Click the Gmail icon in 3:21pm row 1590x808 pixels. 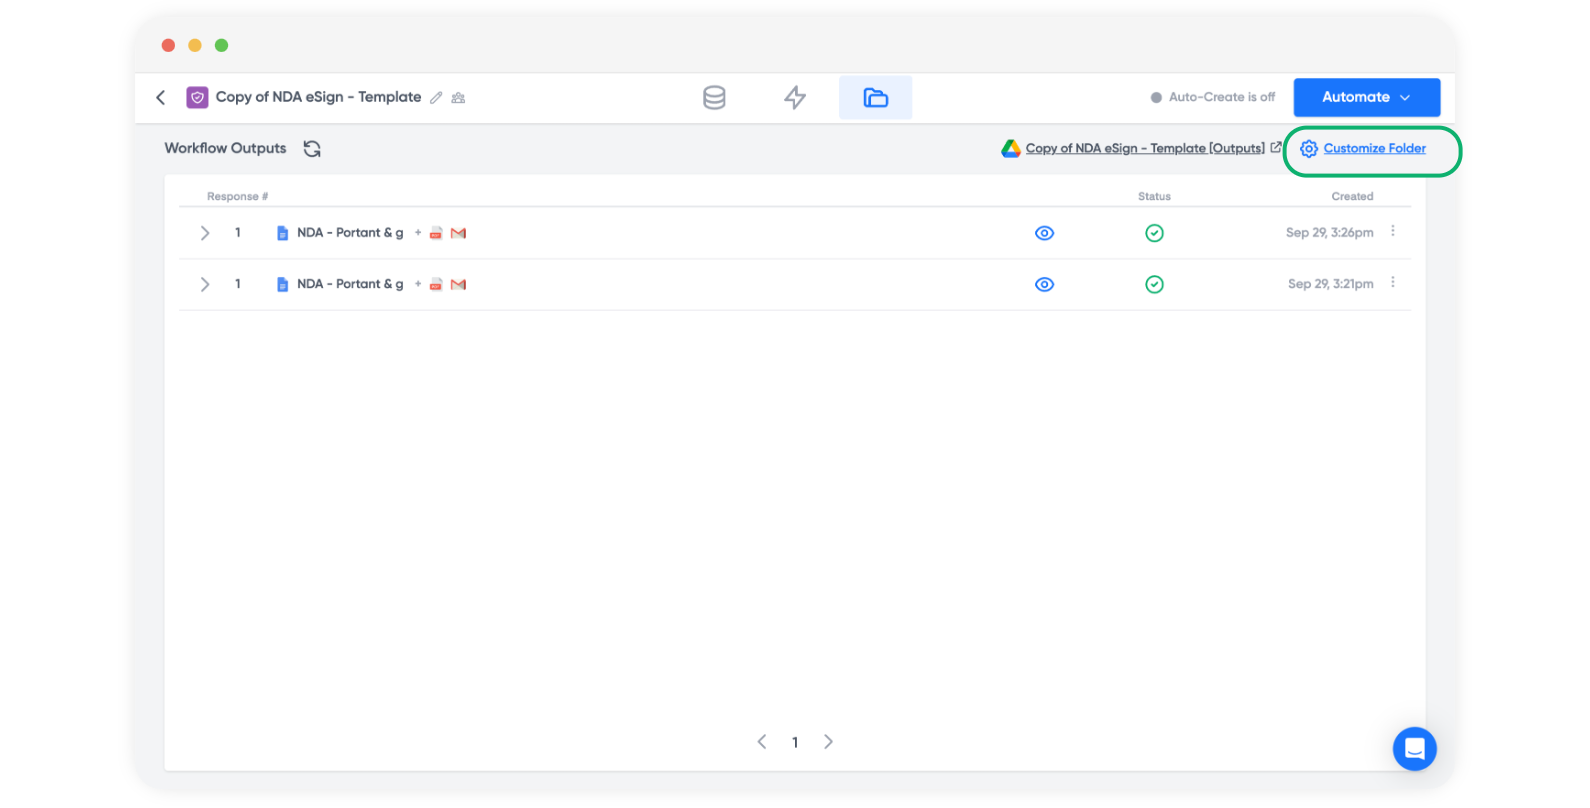tap(458, 284)
